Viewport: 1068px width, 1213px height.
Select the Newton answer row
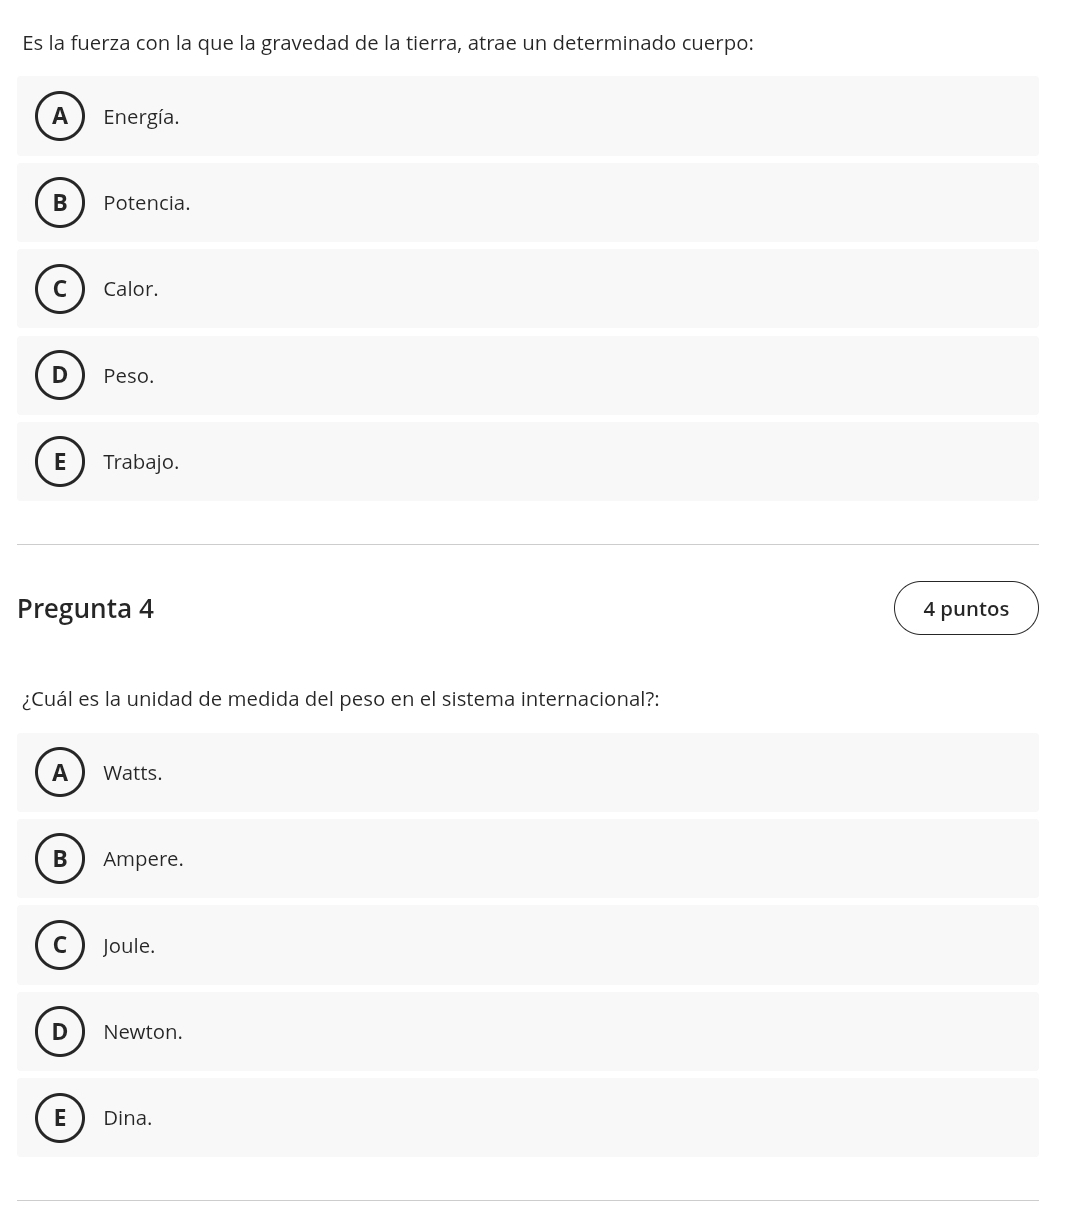point(528,1031)
